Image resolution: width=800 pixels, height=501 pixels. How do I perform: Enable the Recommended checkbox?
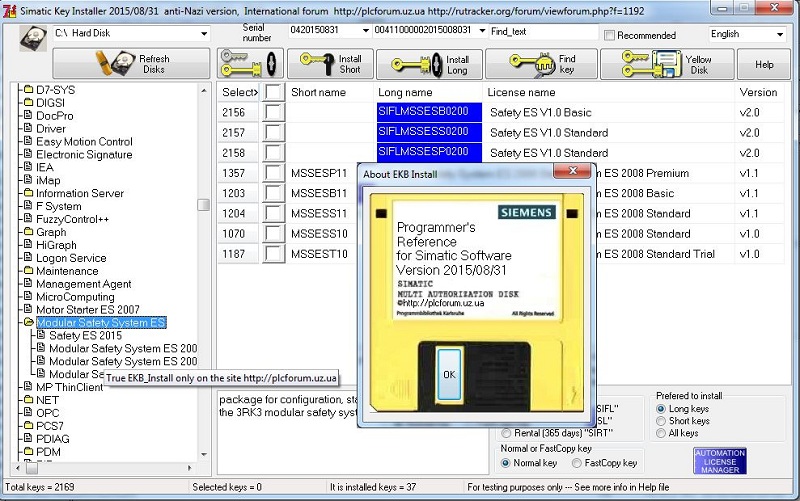point(610,34)
